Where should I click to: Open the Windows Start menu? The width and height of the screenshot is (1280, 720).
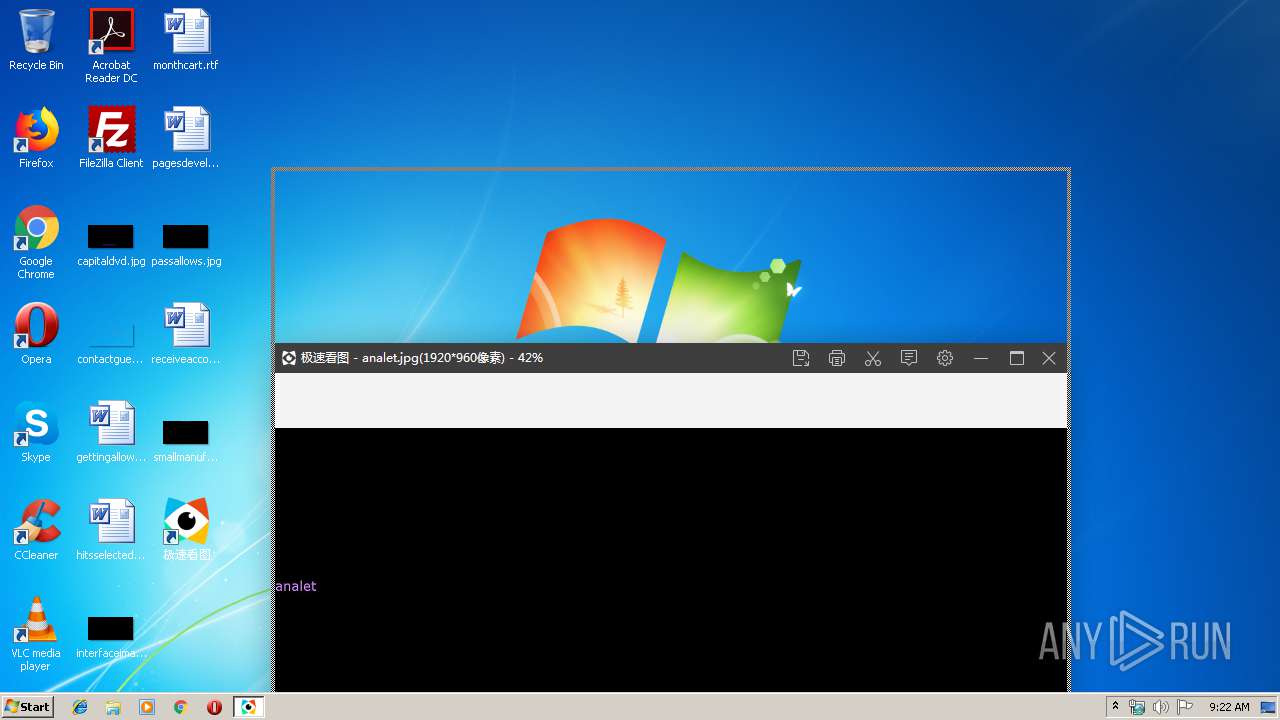pyautogui.click(x=27, y=706)
